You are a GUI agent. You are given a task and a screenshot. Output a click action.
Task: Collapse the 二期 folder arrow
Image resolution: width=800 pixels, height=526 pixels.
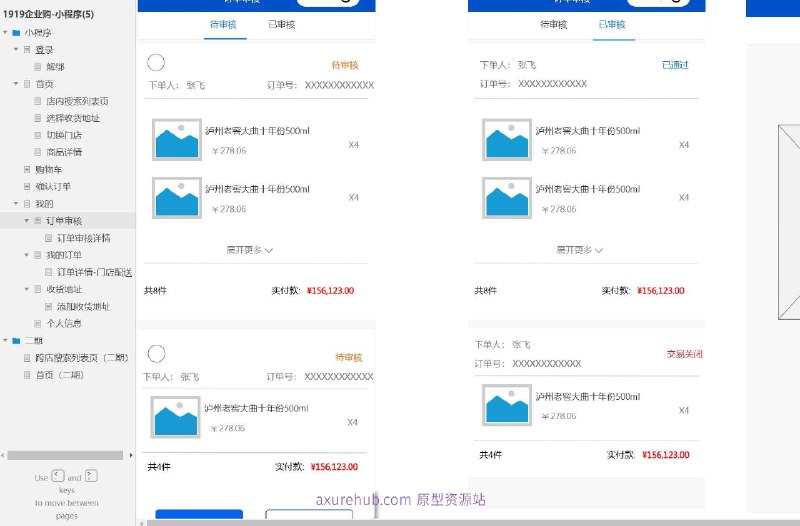click(x=5, y=340)
